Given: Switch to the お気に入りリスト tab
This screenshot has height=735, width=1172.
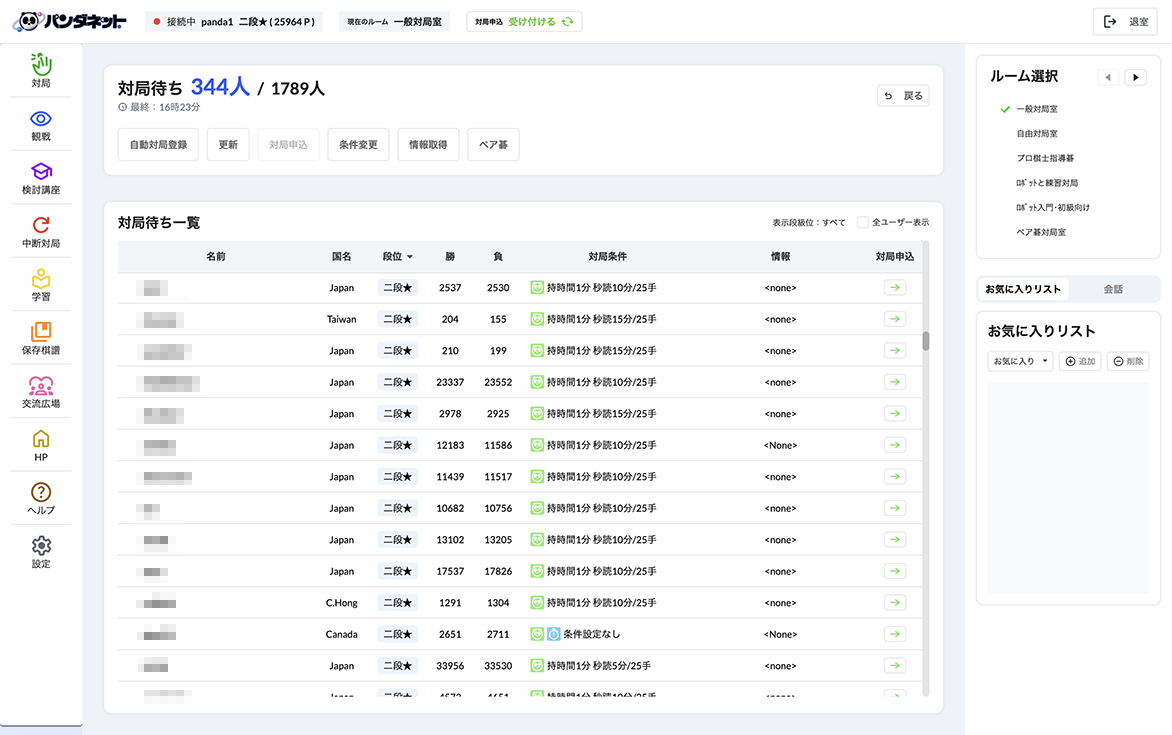Looking at the screenshot, I should coord(1023,289).
